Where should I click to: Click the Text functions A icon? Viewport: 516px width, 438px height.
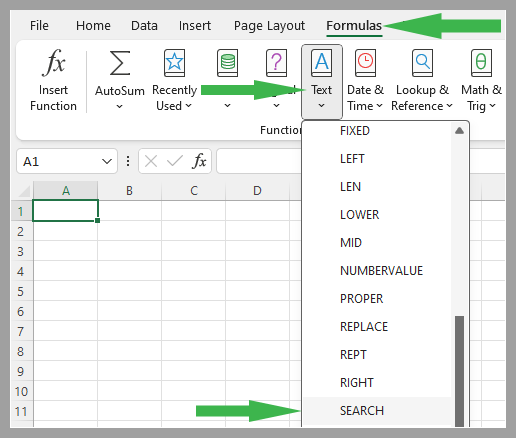click(321, 63)
